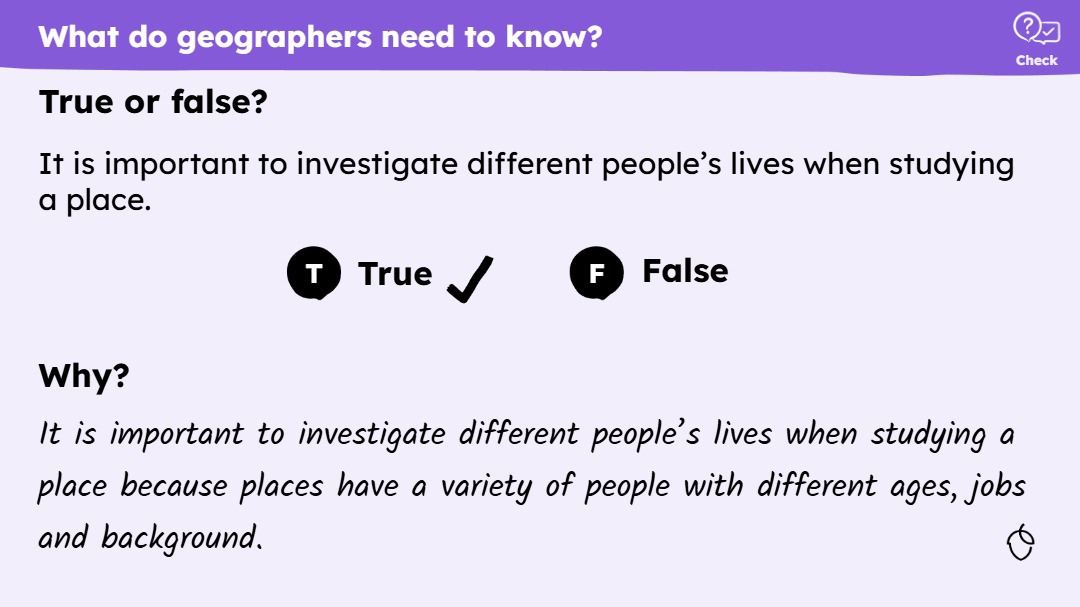Click the words "a place." under the statement
1080x607 pixels.
click(x=95, y=200)
